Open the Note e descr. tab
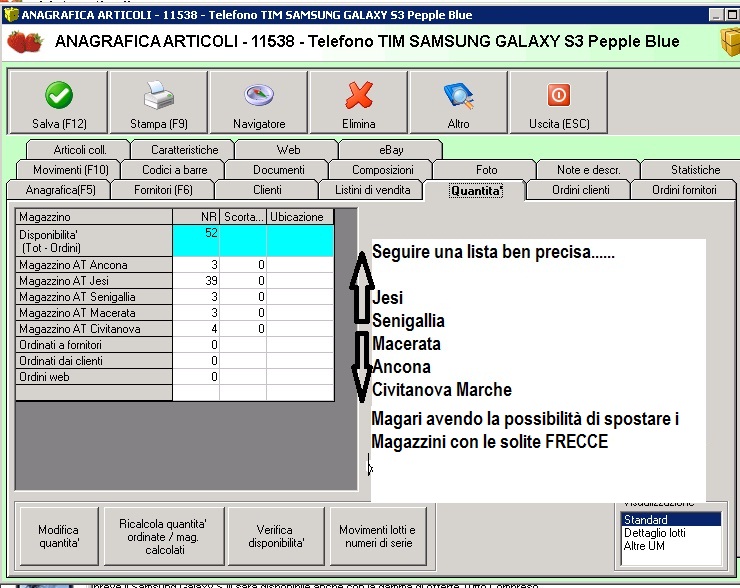The height and width of the screenshot is (588, 740). pyautogui.click(x=589, y=169)
